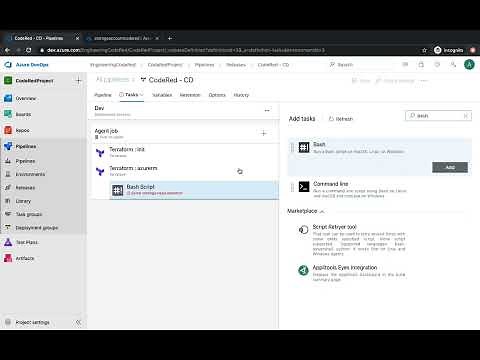This screenshot has height=360, width=480.
Task: Open the more actions ellipsis beside Create release
Action: [424, 81]
